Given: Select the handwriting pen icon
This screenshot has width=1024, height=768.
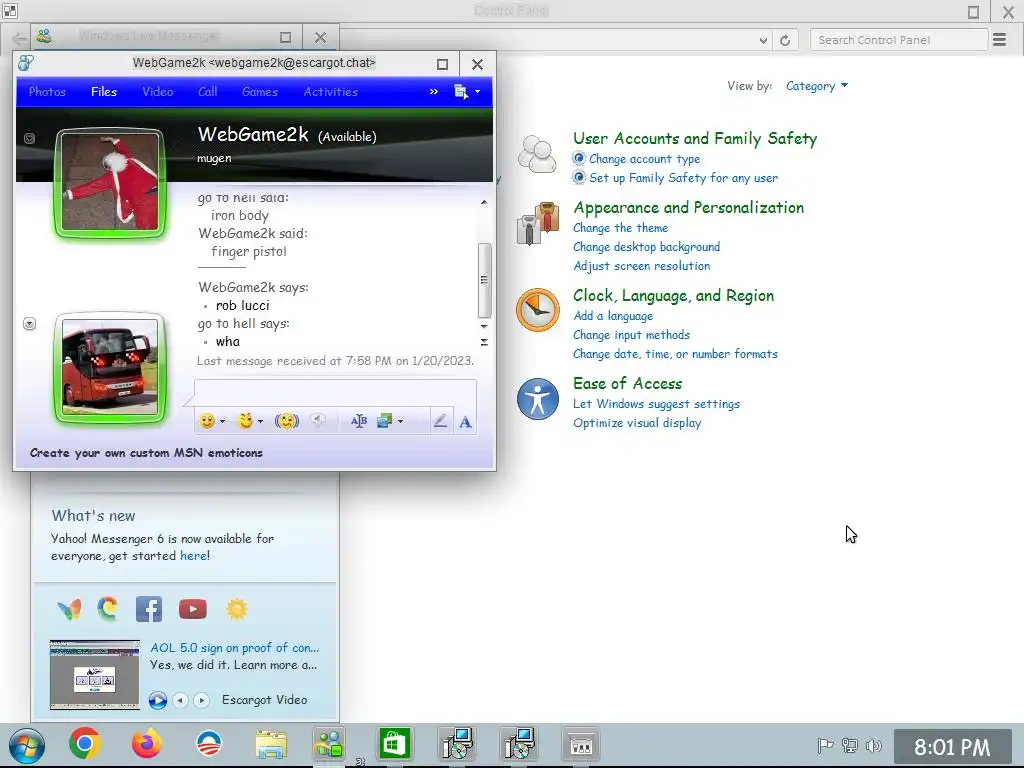Looking at the screenshot, I should pos(441,421).
